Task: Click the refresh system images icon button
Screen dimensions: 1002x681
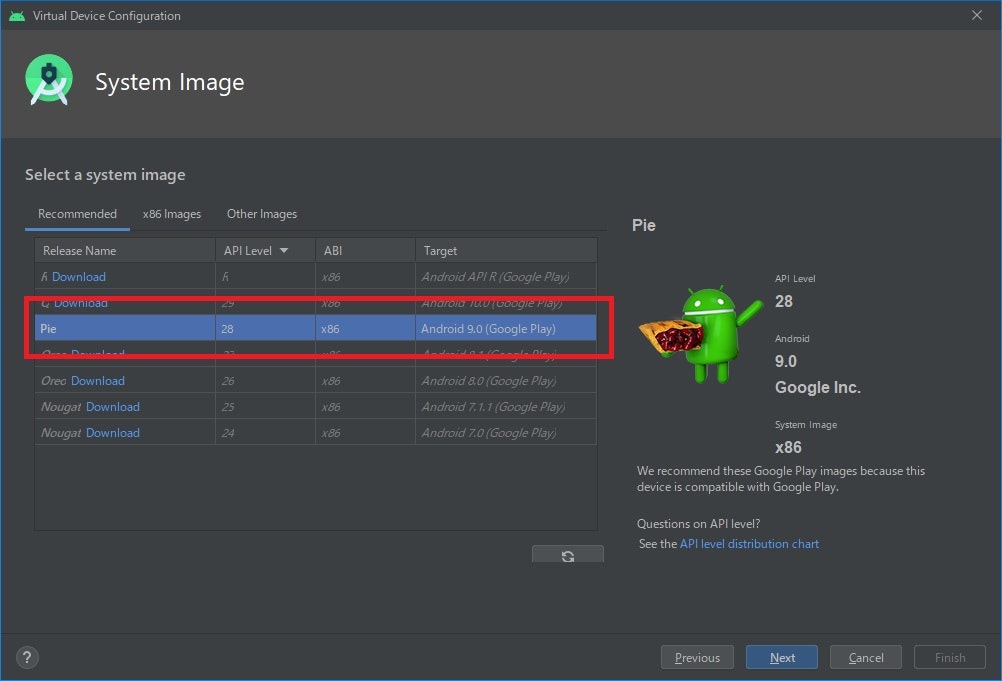Action: [x=567, y=555]
